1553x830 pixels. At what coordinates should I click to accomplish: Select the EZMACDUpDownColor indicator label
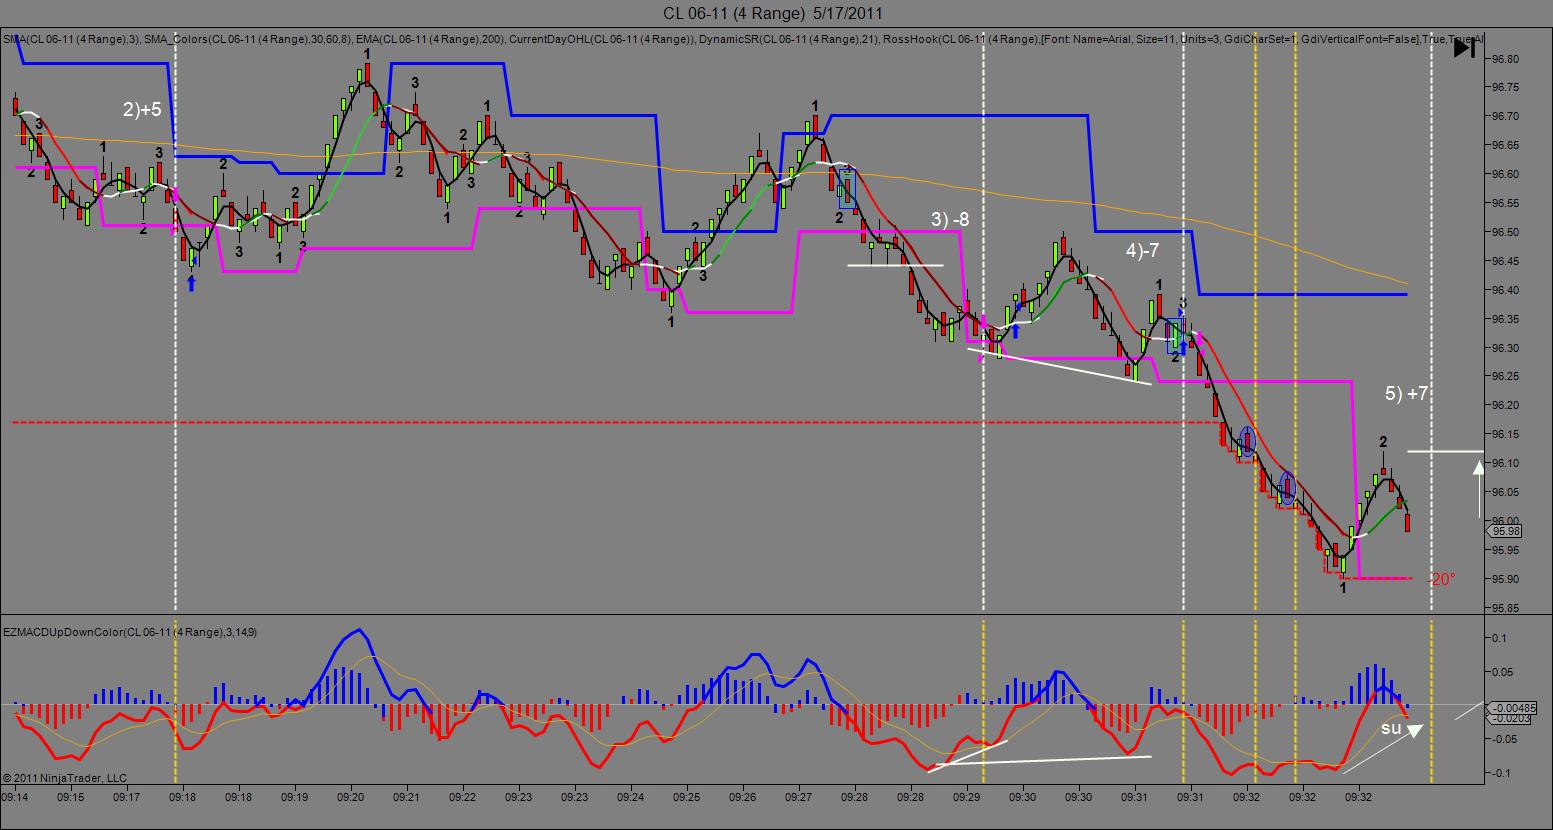coord(130,632)
